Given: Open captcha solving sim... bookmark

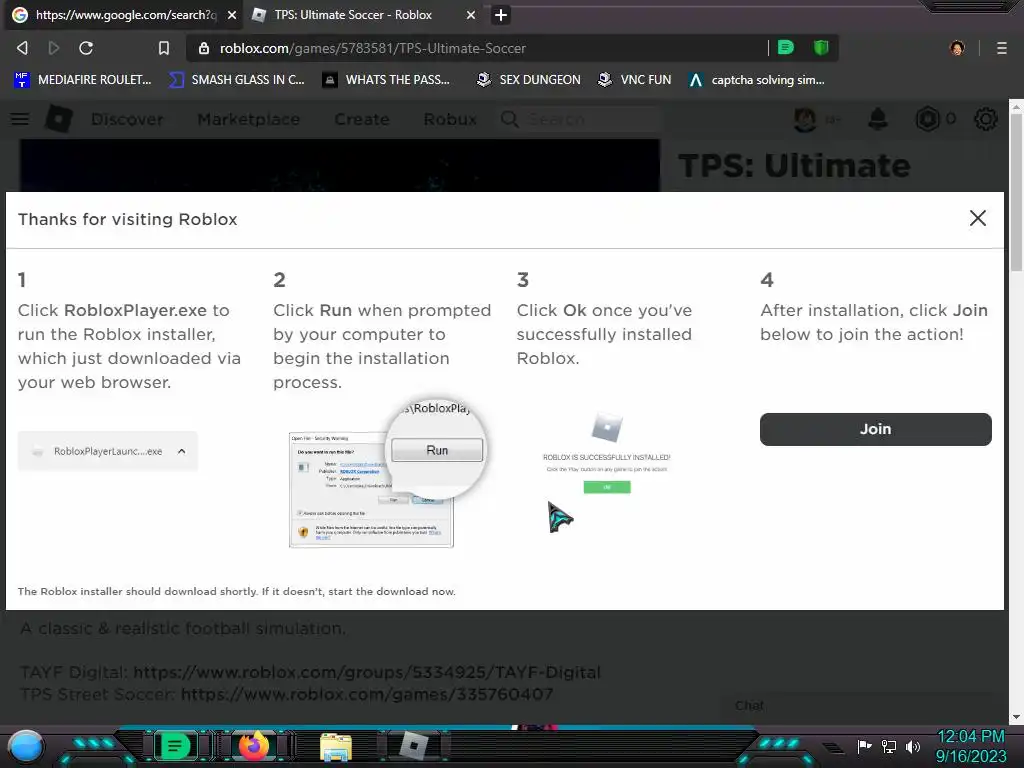Looking at the screenshot, I should coord(756,80).
